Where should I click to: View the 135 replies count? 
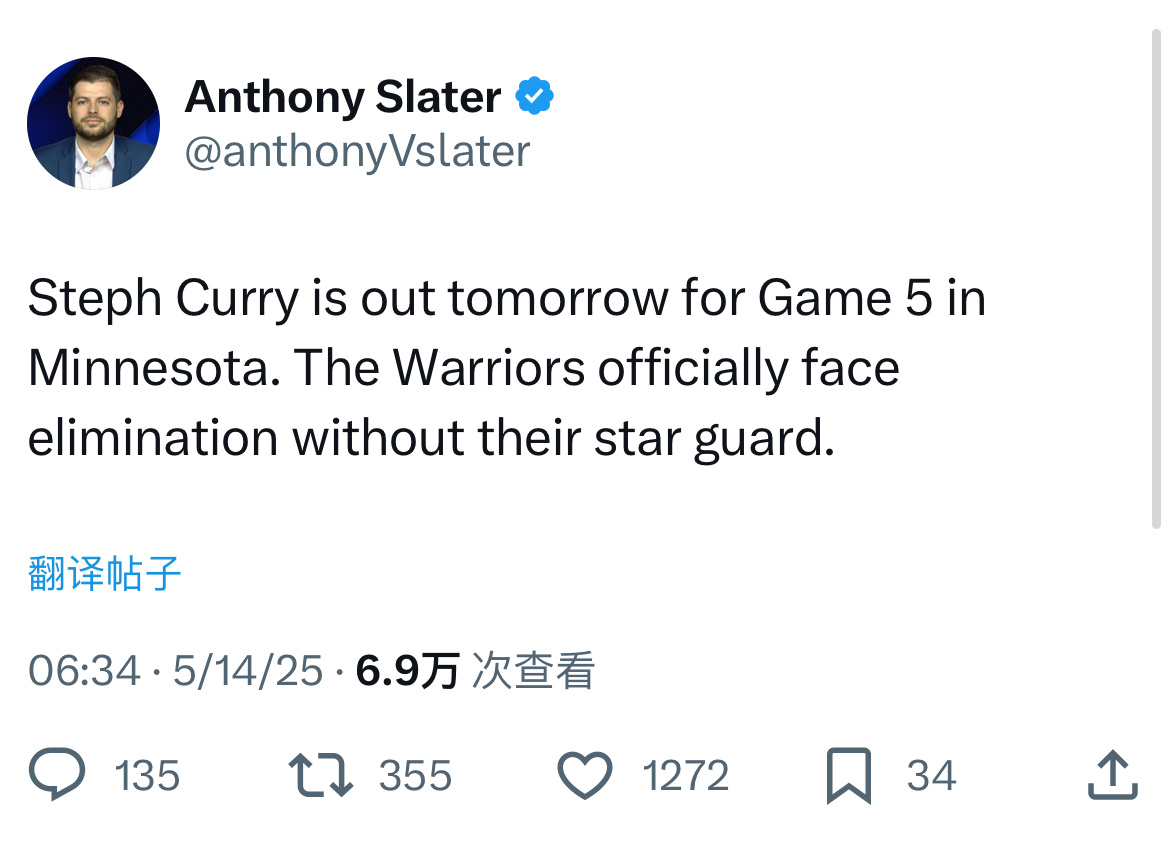147,776
